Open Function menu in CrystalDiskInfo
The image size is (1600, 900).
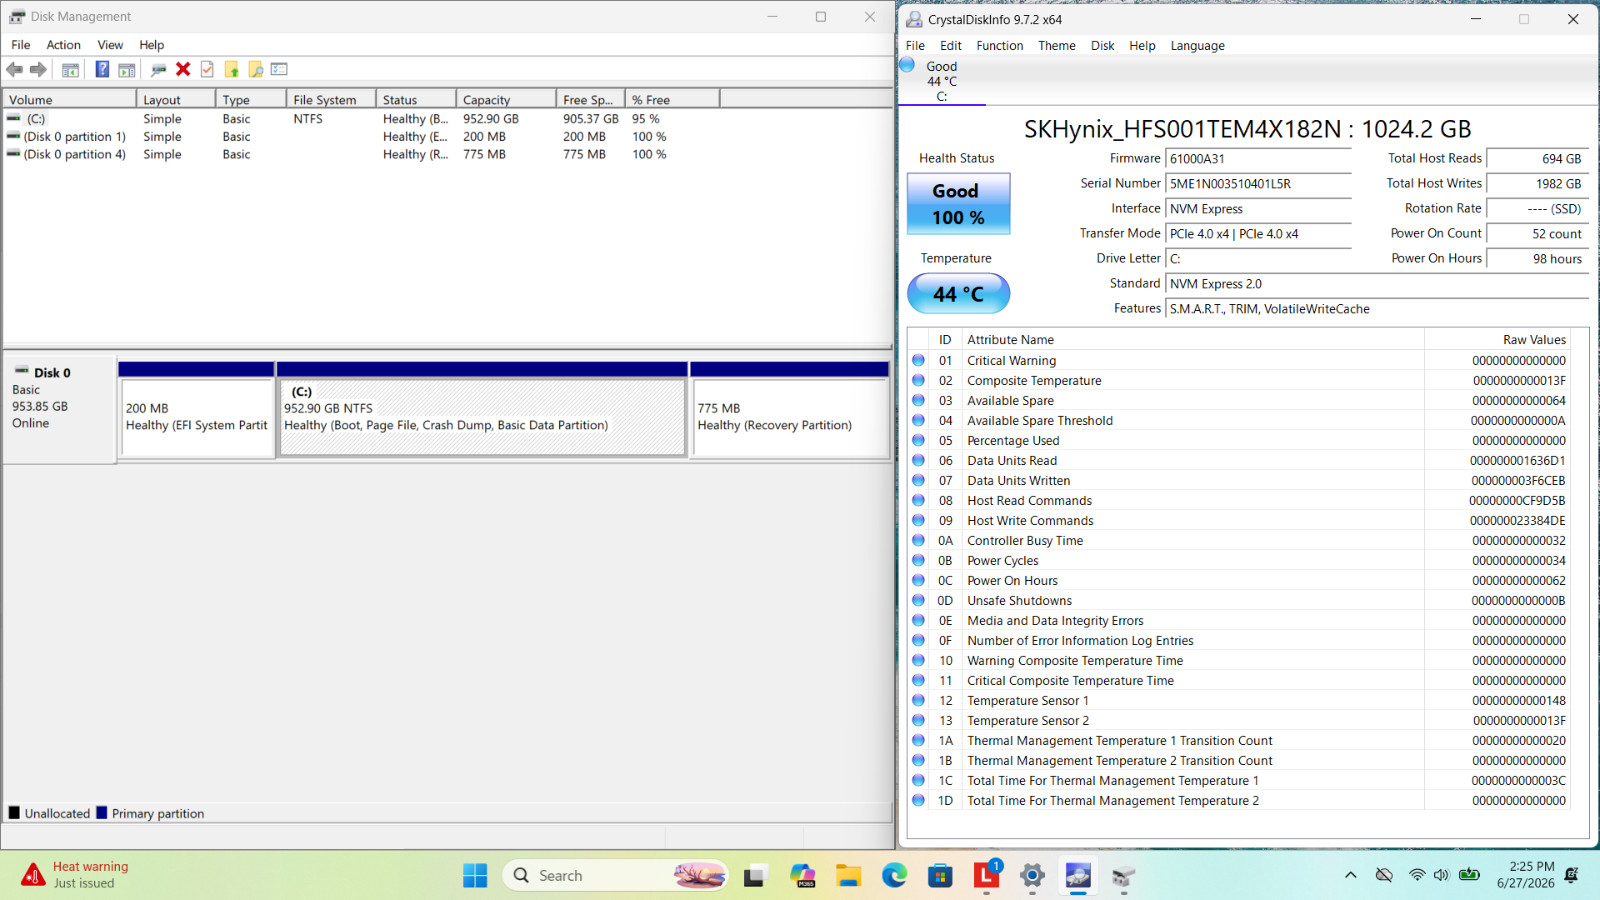[x=1000, y=46]
